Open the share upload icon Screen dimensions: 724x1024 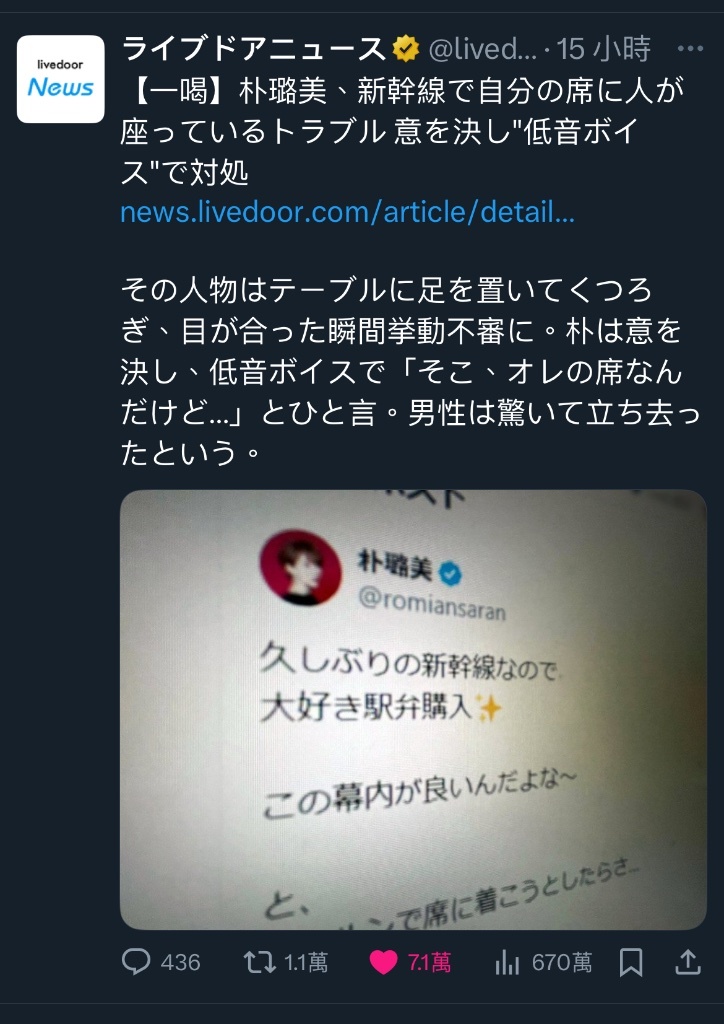coord(687,963)
